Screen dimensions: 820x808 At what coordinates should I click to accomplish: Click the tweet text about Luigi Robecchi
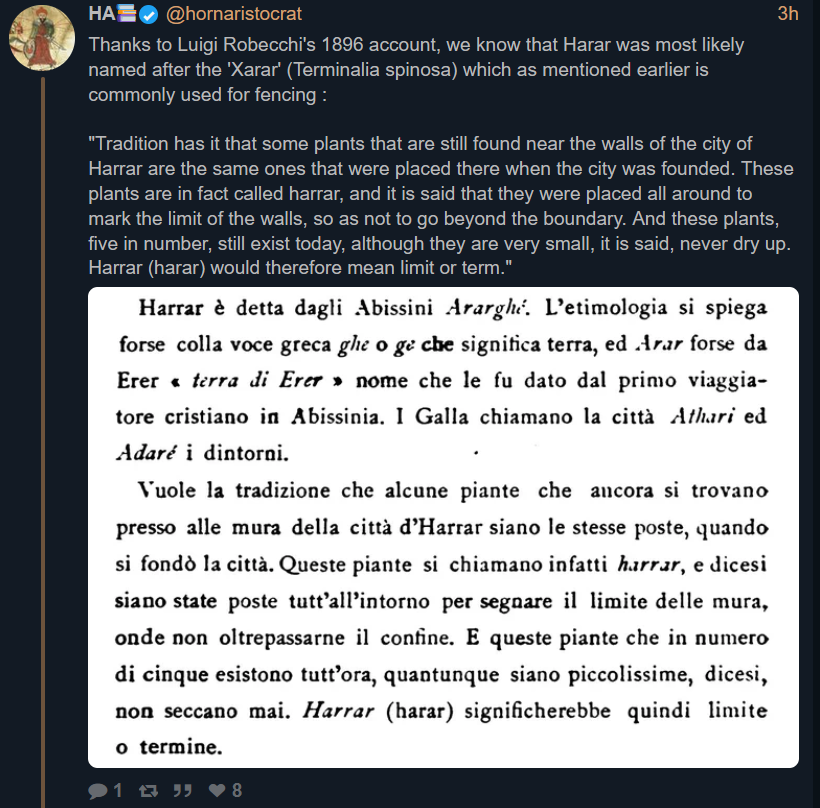(x=415, y=70)
